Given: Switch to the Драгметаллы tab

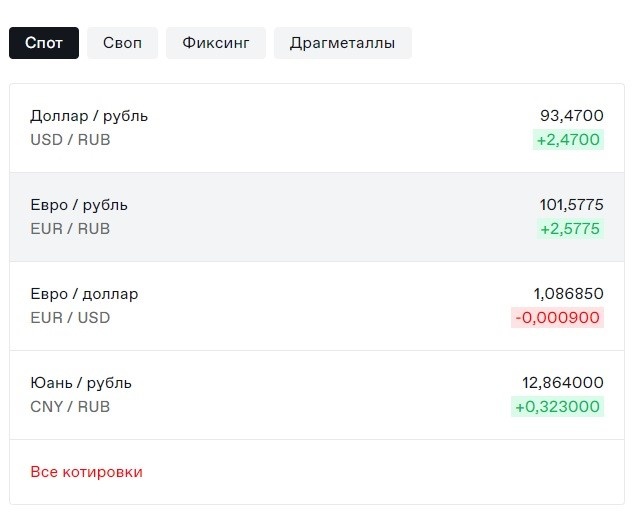Looking at the screenshot, I should pyautogui.click(x=342, y=43).
